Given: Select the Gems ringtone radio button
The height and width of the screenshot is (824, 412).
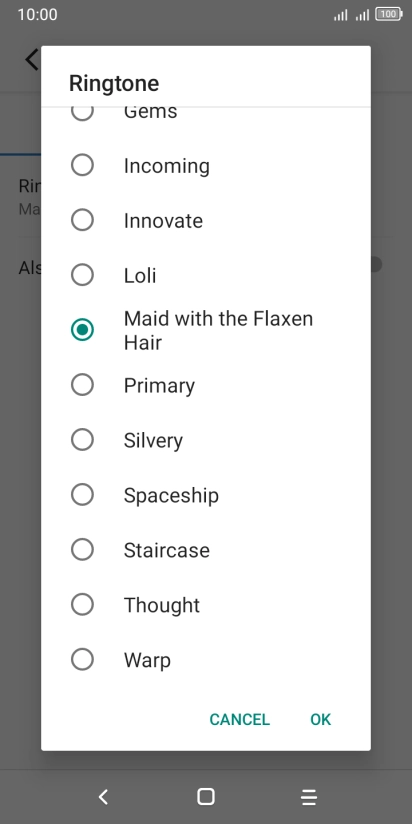Looking at the screenshot, I should click(x=82, y=112).
